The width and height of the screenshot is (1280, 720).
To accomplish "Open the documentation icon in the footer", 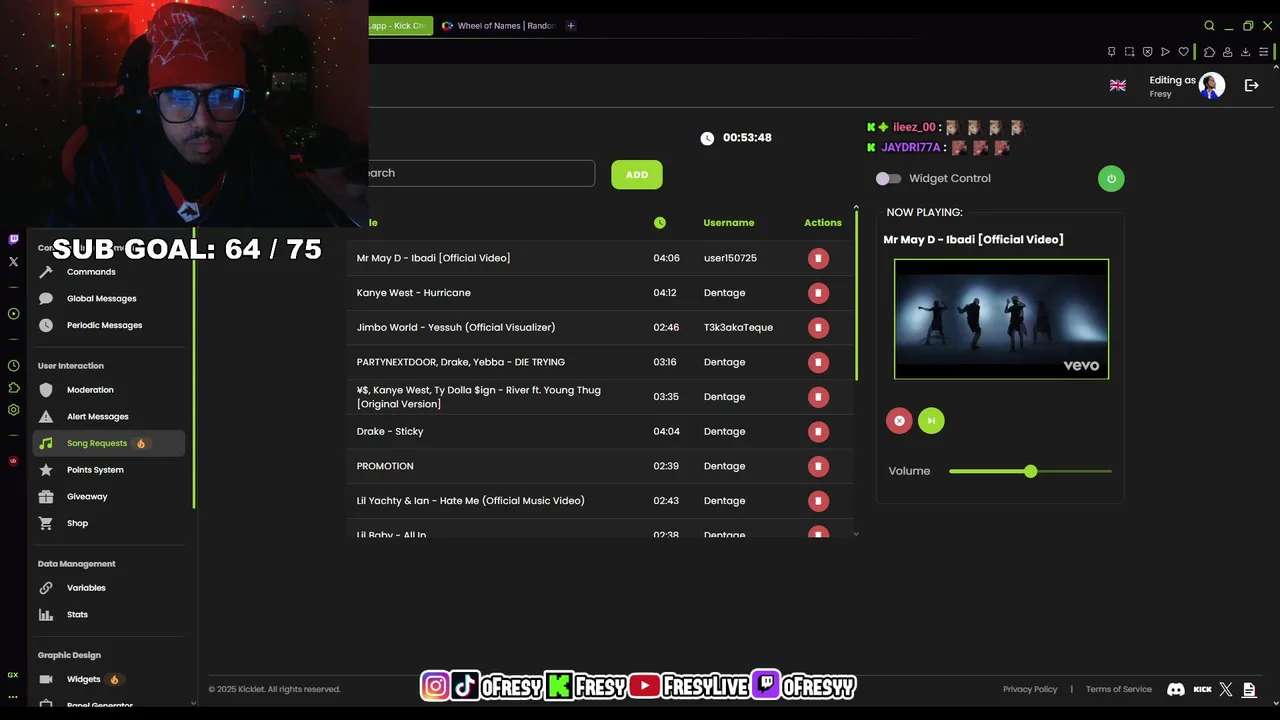I will 1248,689.
